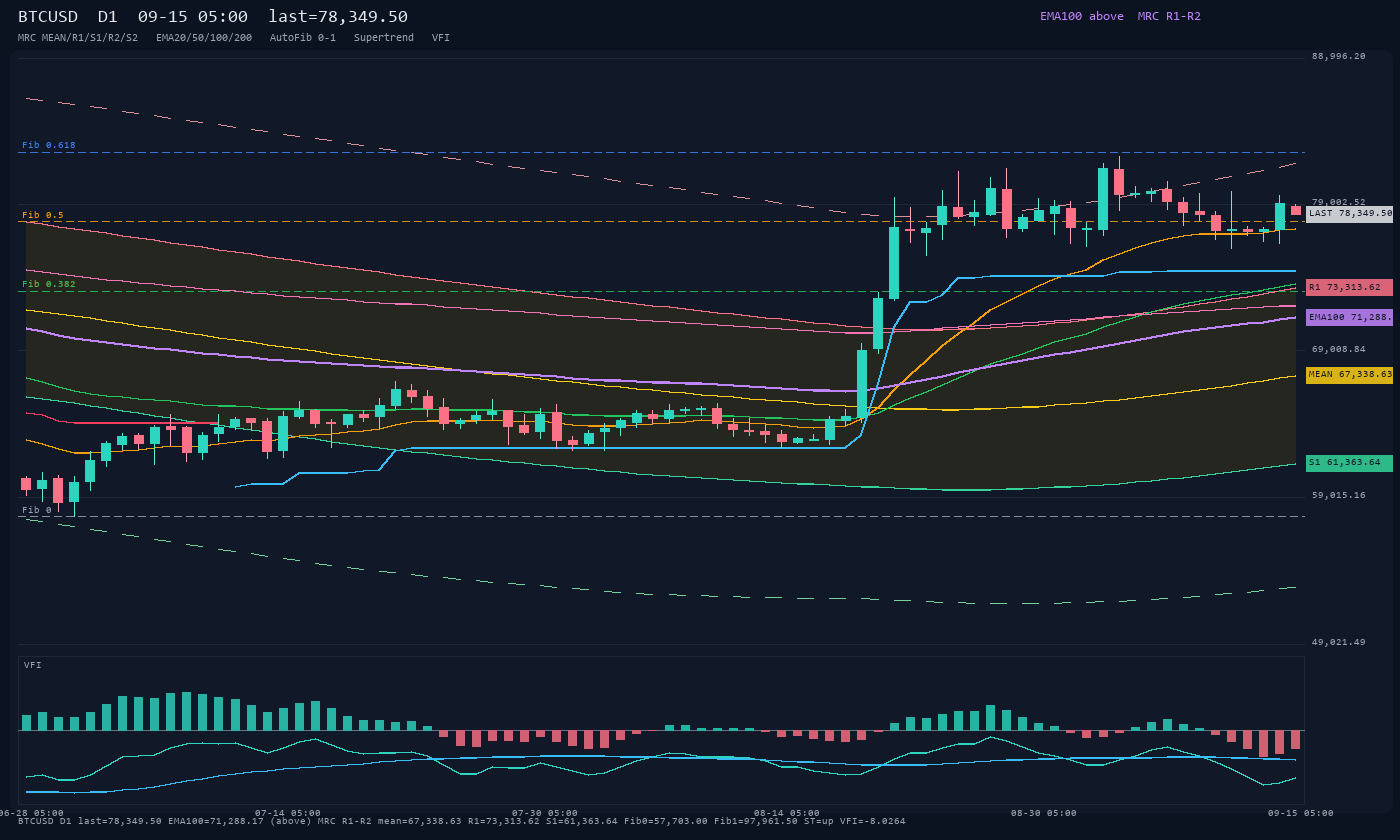Click the VFI panel title
This screenshot has height=840, width=1400.
click(33, 665)
